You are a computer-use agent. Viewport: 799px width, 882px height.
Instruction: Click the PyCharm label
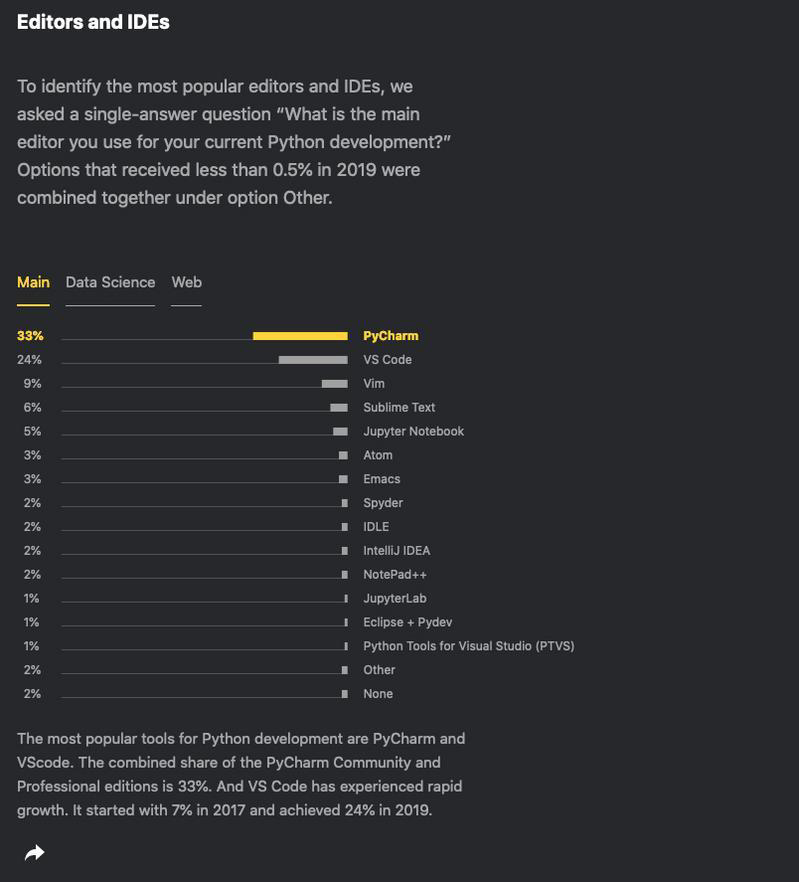click(x=390, y=336)
